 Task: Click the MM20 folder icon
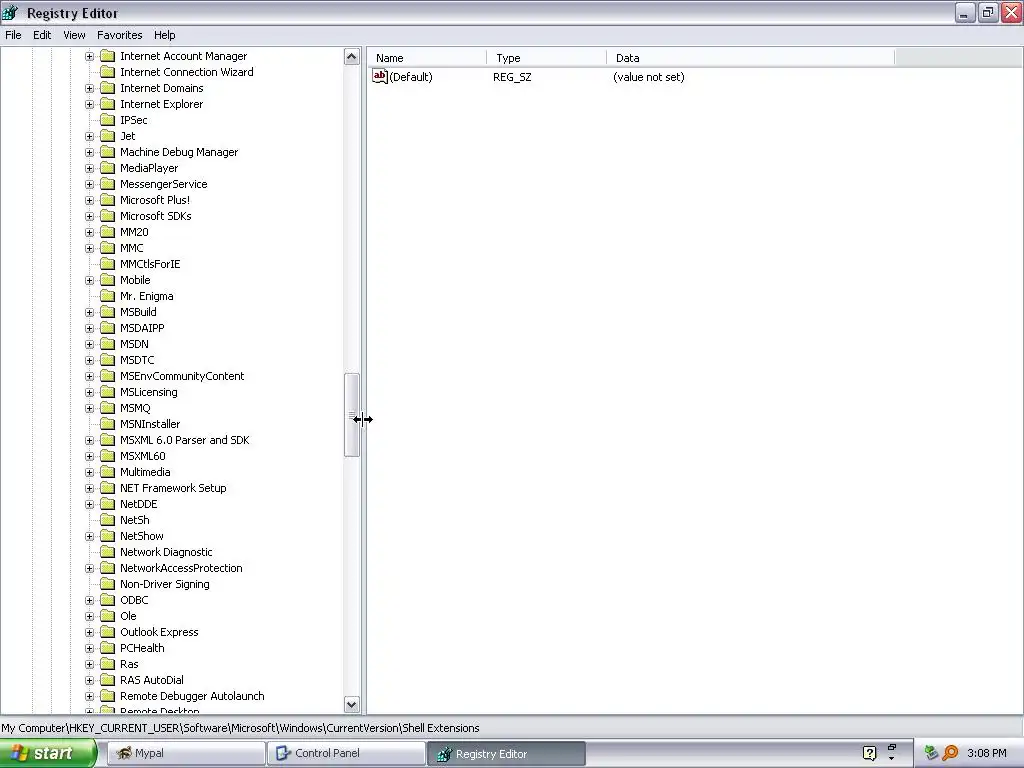(x=108, y=232)
